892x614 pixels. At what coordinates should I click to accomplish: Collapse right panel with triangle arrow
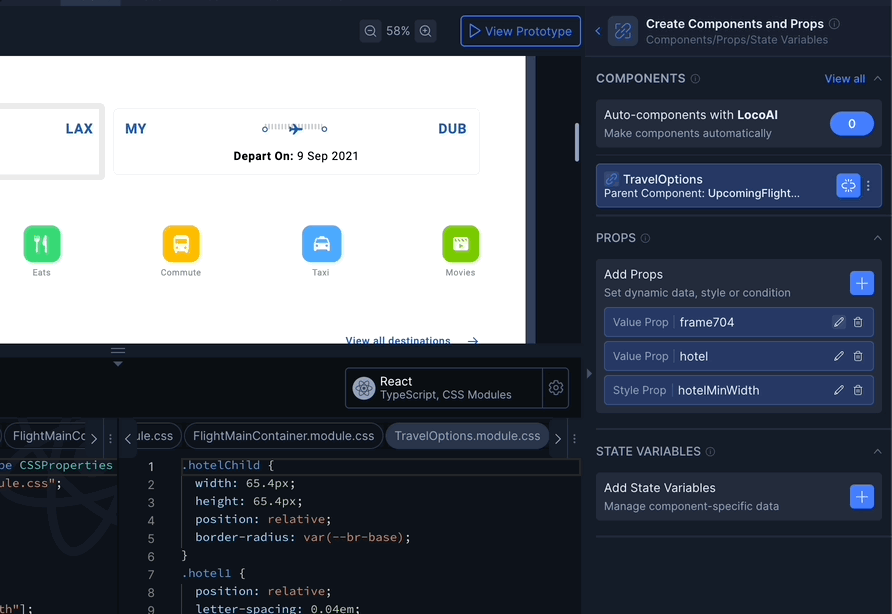click(589, 374)
